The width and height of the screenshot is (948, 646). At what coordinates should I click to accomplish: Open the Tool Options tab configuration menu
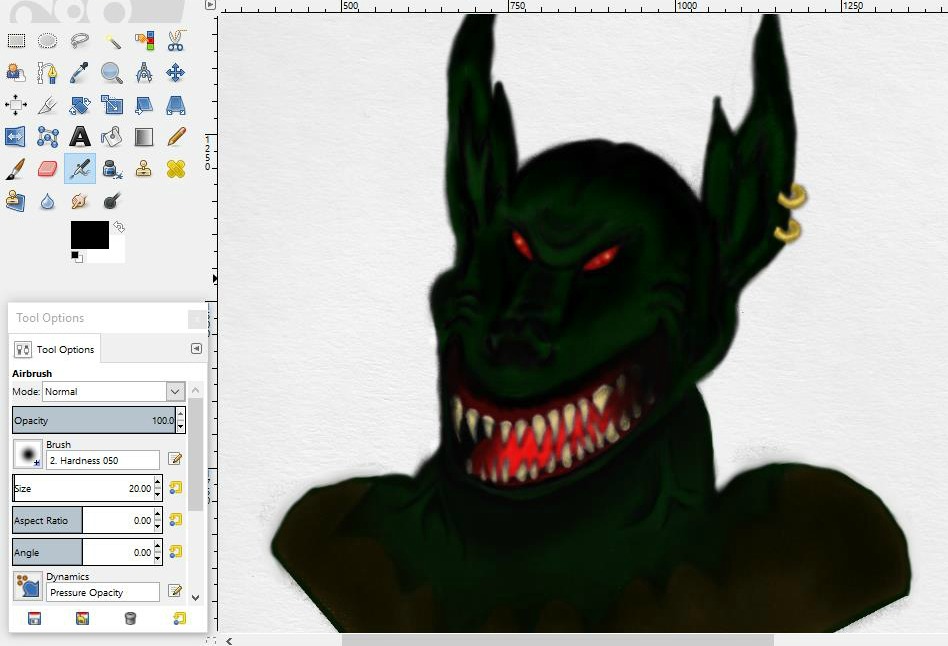(x=196, y=349)
